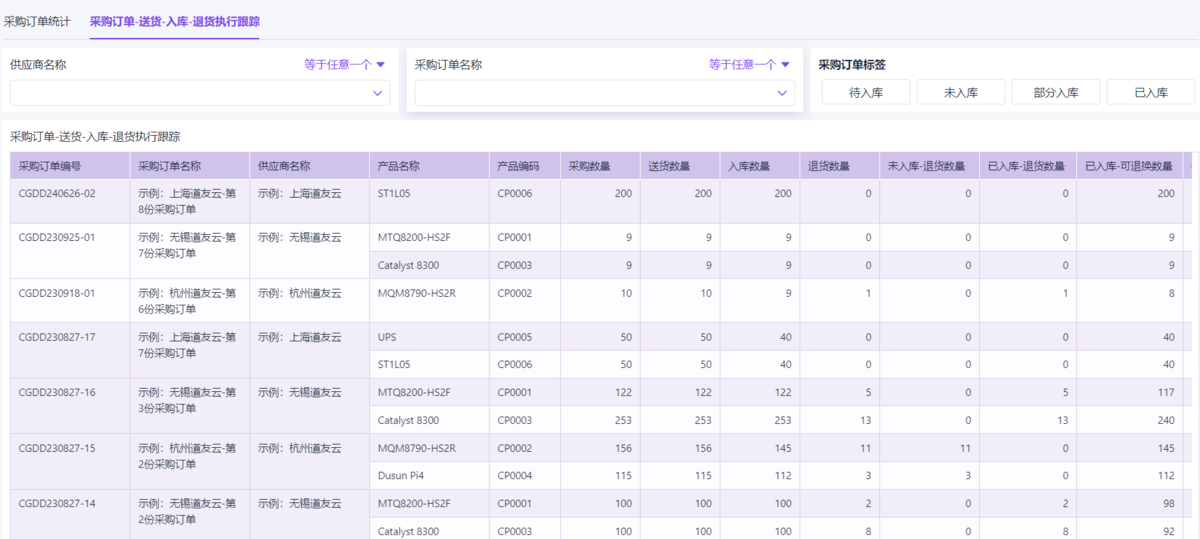Screen dimensions: 1200x539
Task: Click the 产品编码 column header
Action: (x=518, y=166)
